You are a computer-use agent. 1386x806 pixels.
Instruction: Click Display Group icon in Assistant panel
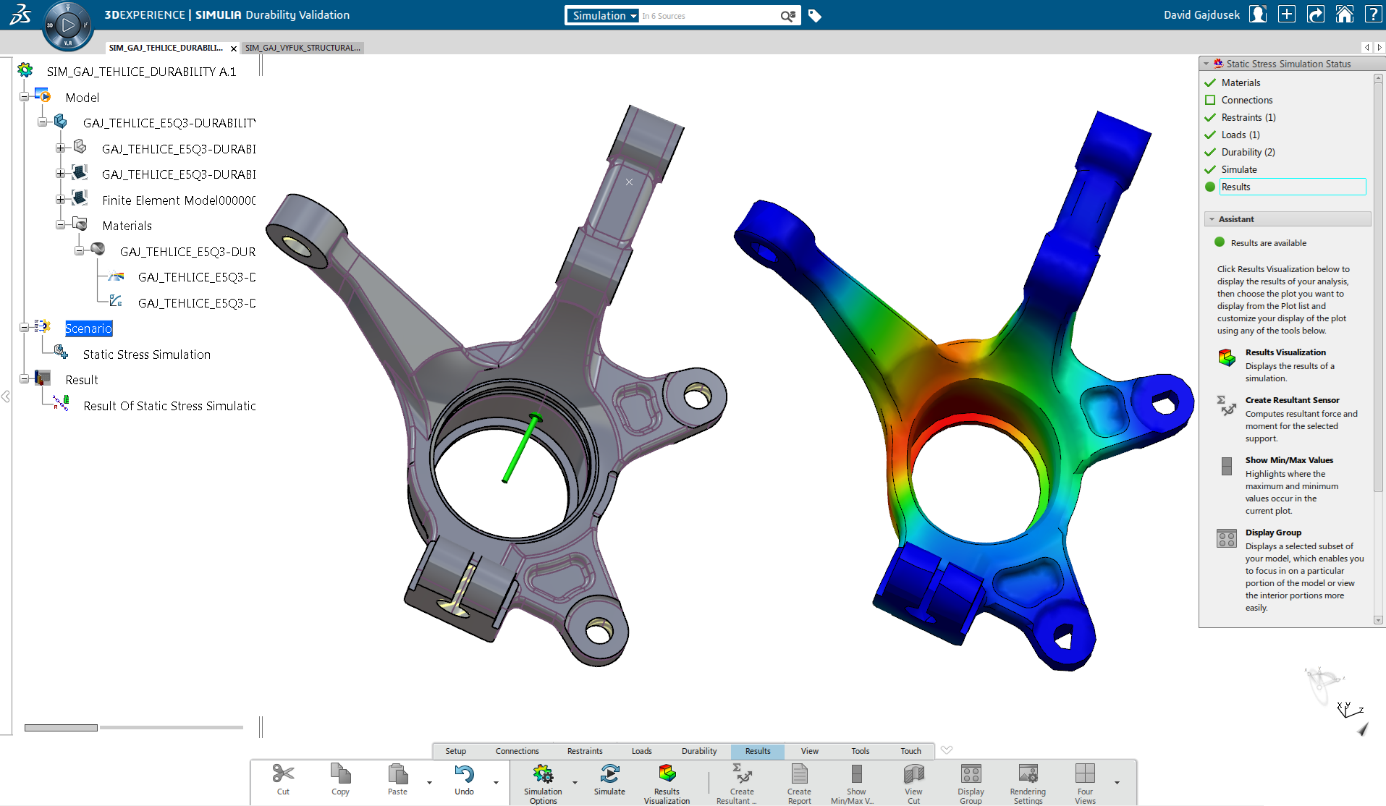point(1227,539)
